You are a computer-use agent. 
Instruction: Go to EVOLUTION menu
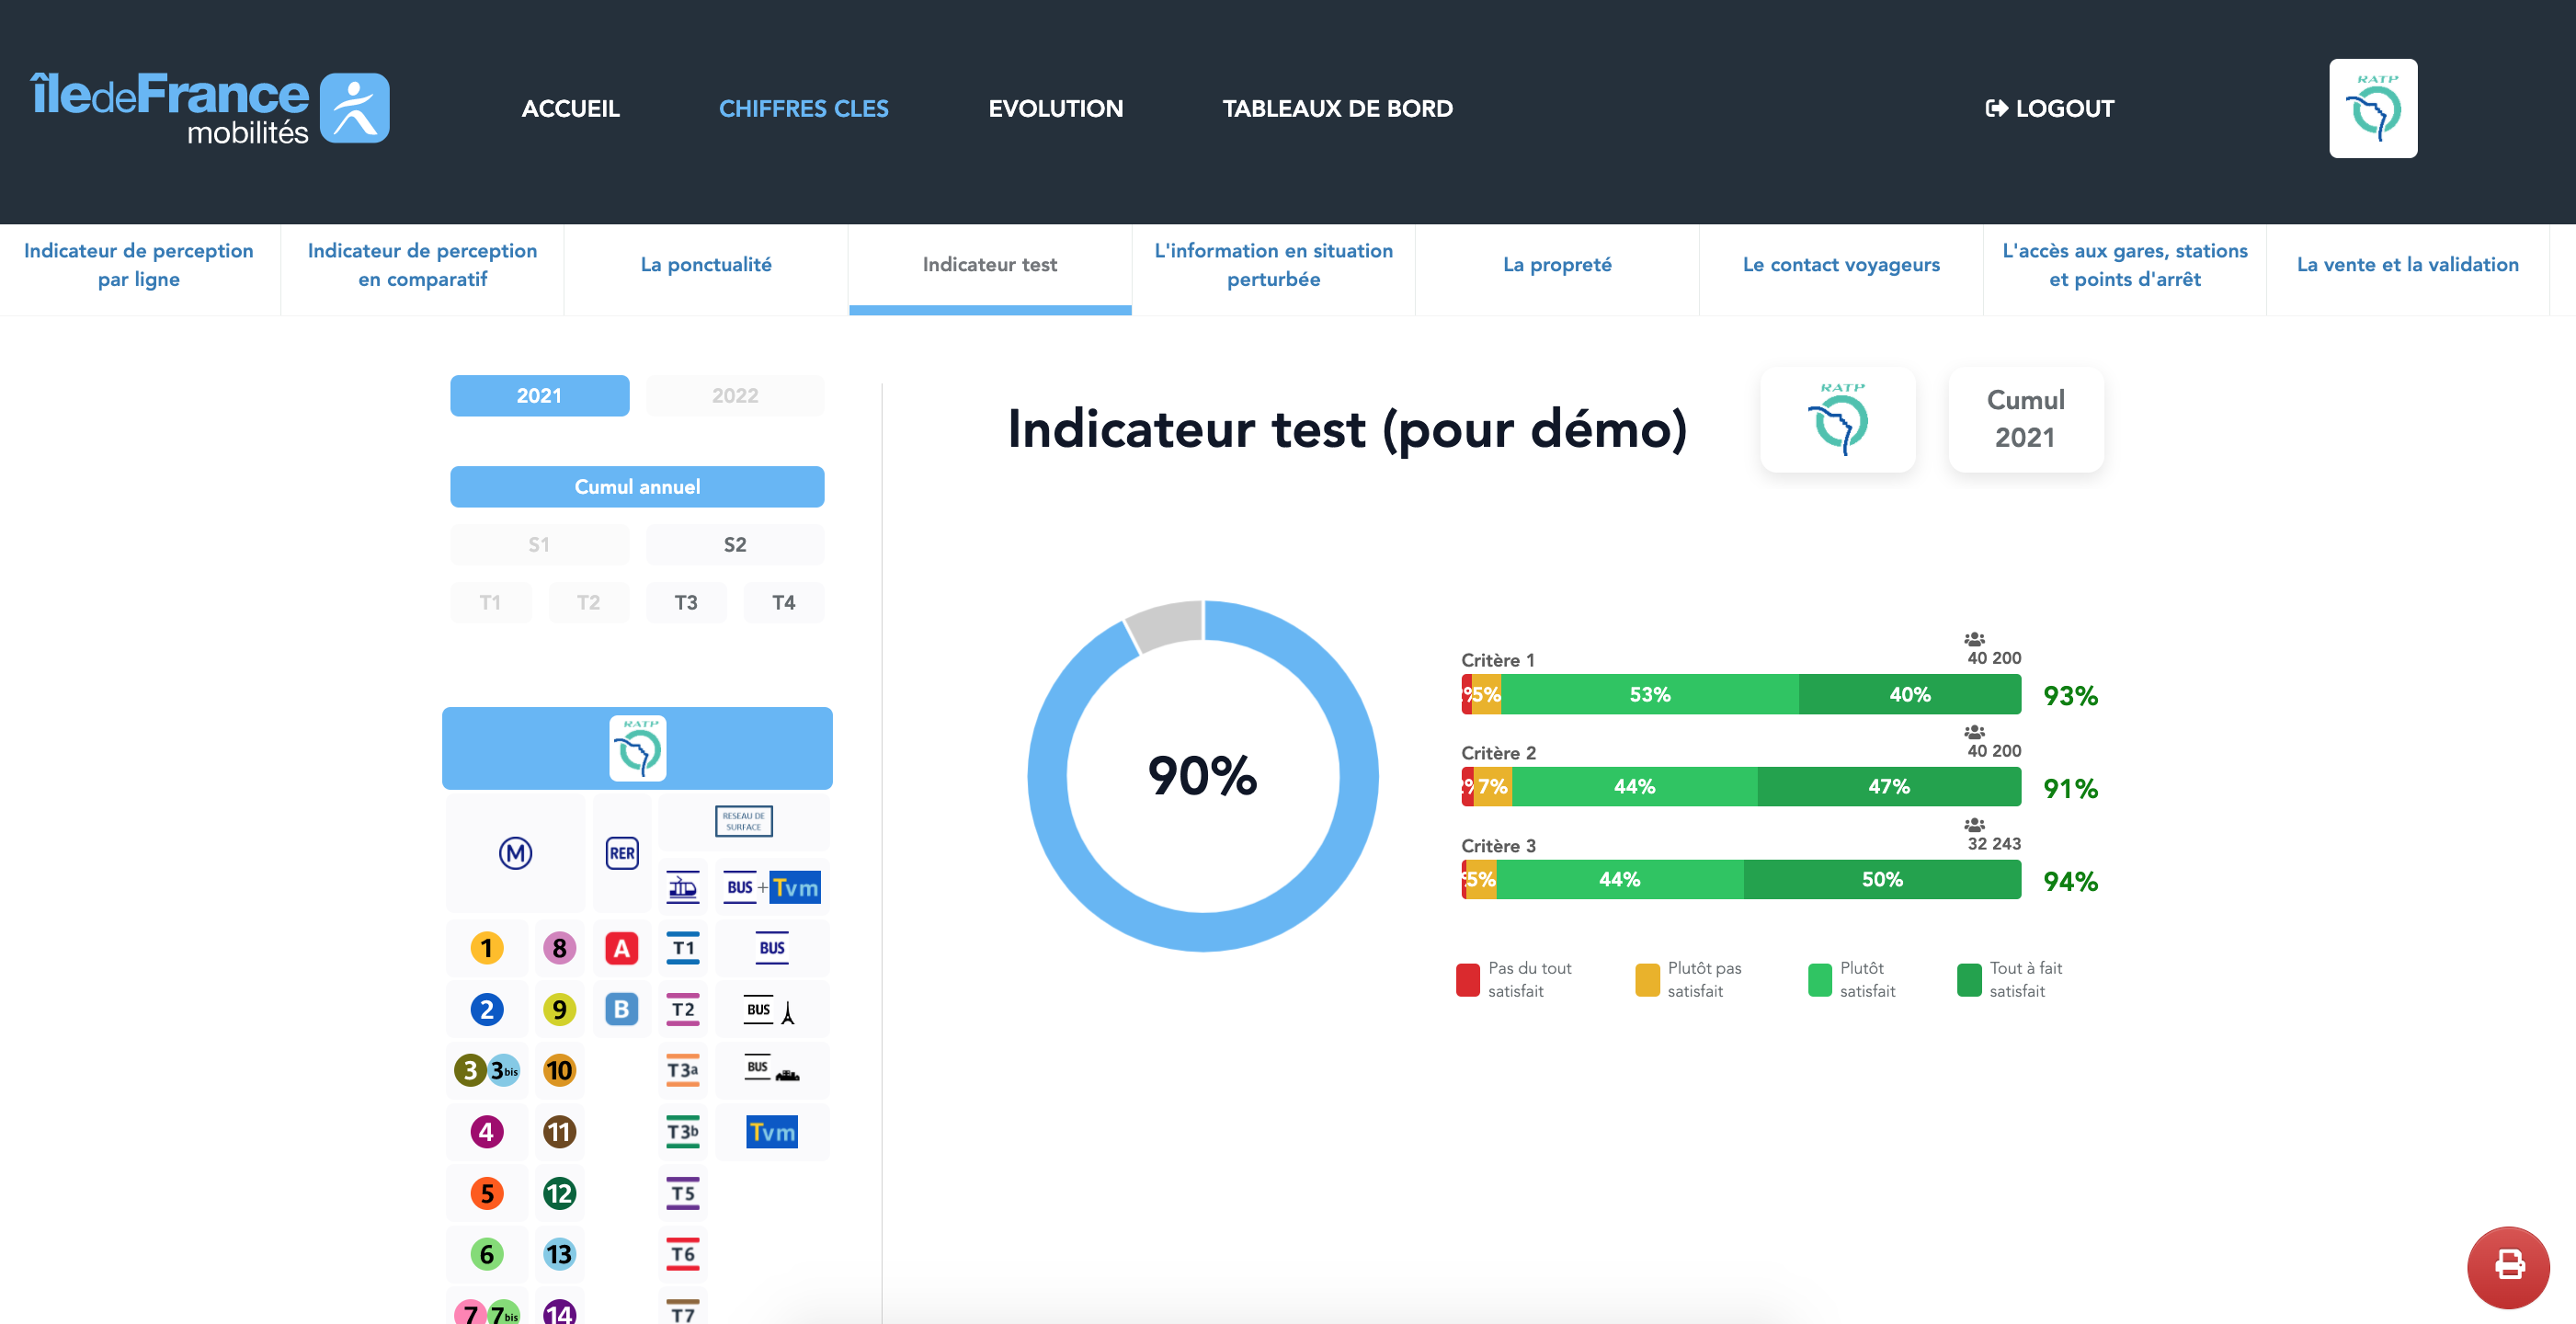click(x=1055, y=108)
